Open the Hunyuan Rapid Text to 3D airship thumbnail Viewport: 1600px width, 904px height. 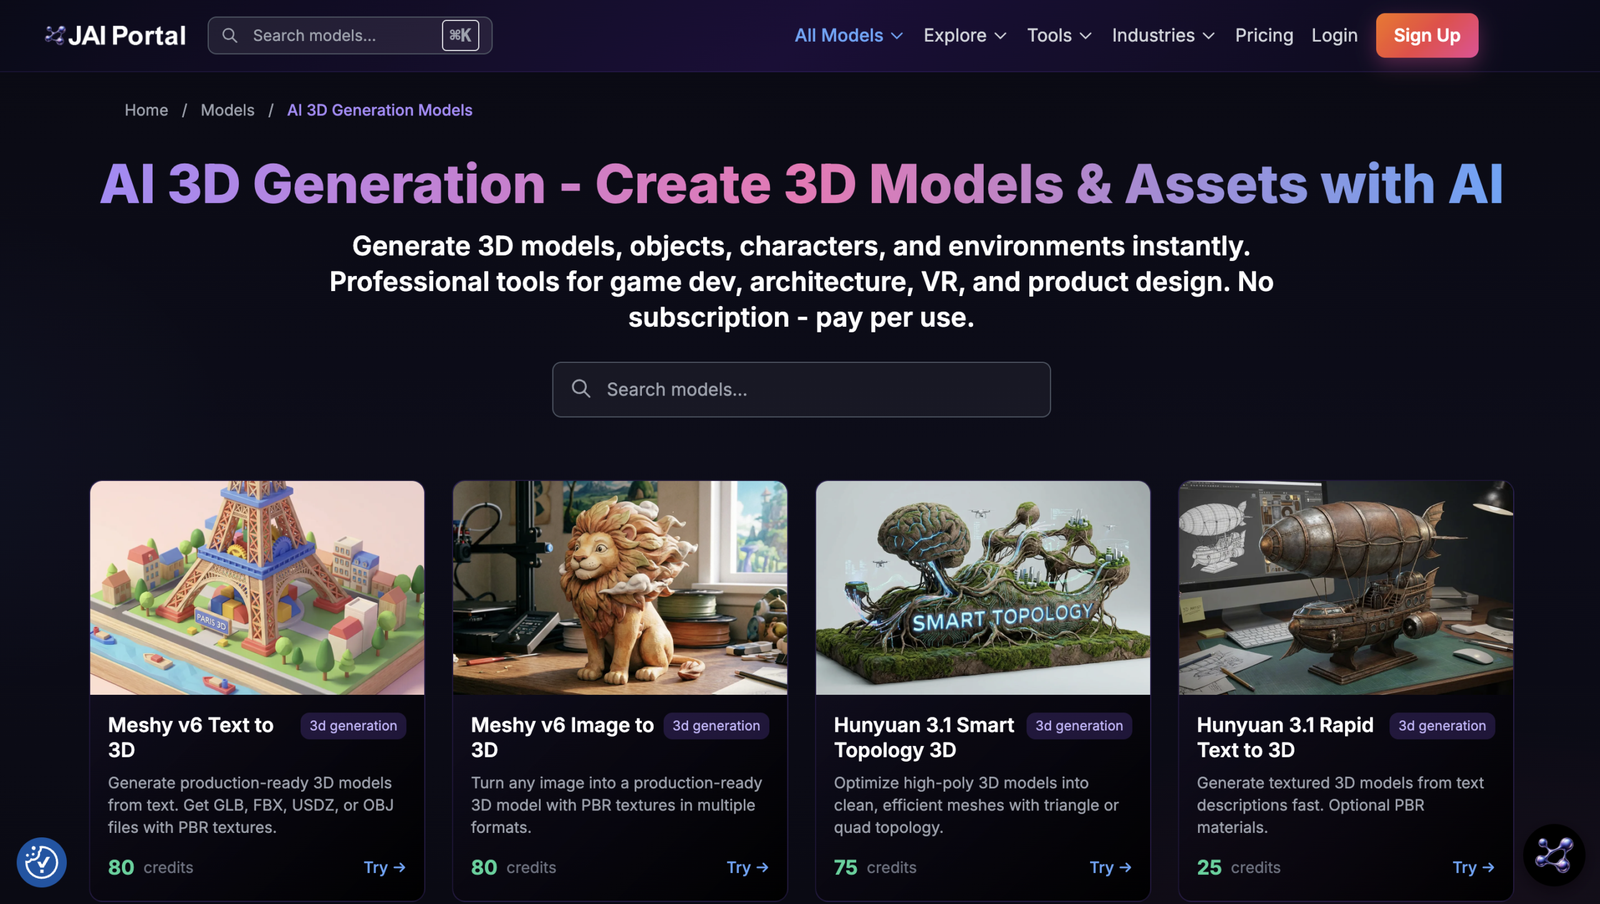[x=1346, y=588]
